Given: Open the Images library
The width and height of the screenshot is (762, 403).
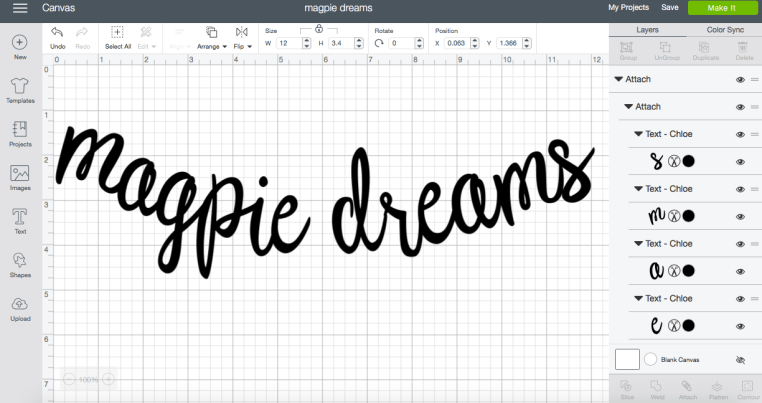Looking at the screenshot, I should (20, 177).
